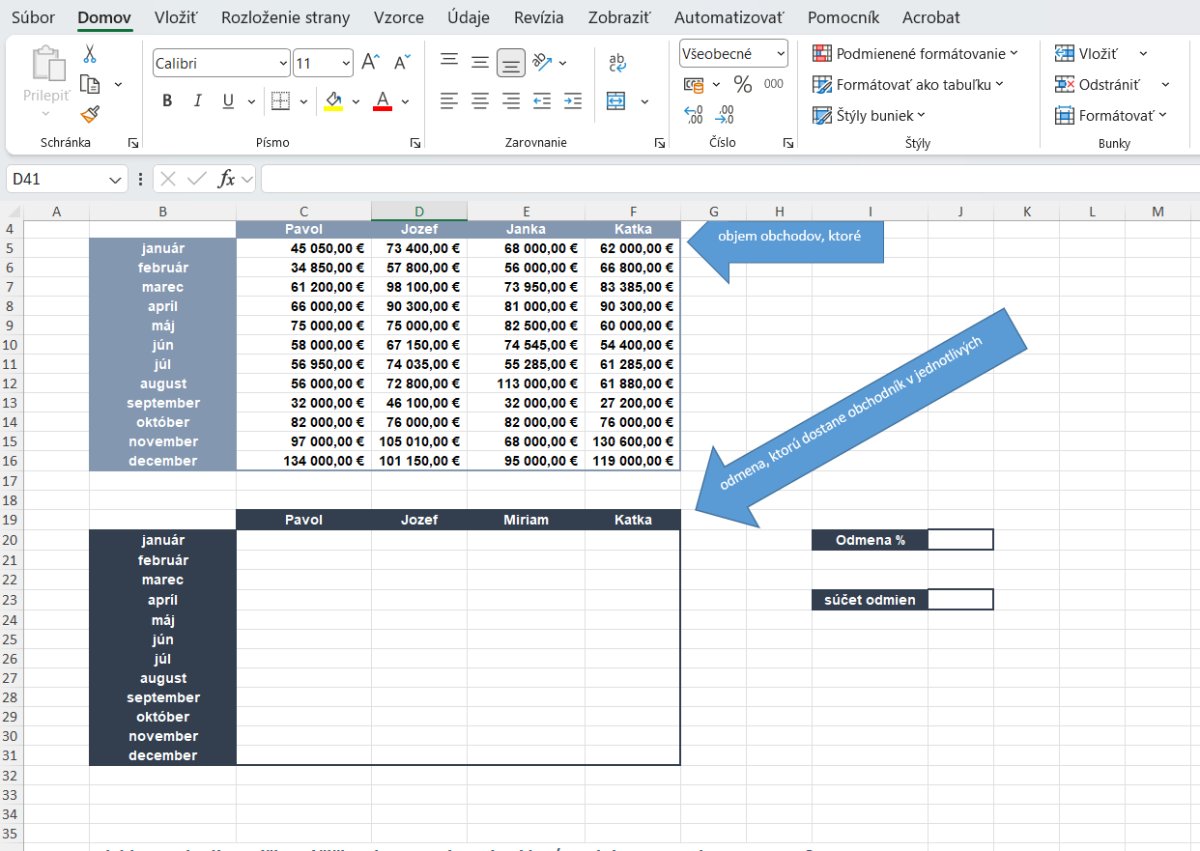The image size is (1200, 851).
Task: Center text horizontally in the cell
Action: 480,101
